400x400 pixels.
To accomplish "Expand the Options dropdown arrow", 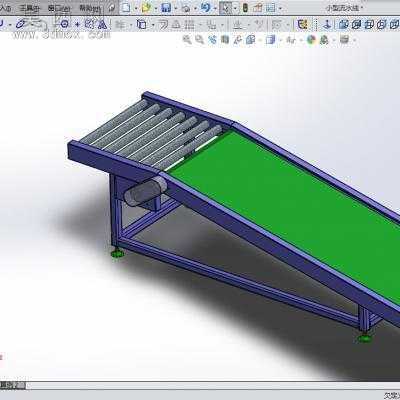I will pos(280,8).
